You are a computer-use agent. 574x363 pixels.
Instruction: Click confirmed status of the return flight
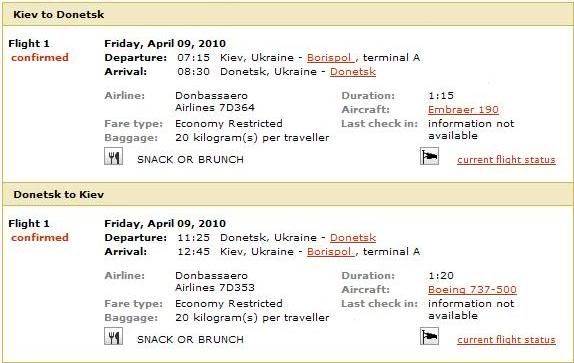tap(40, 238)
